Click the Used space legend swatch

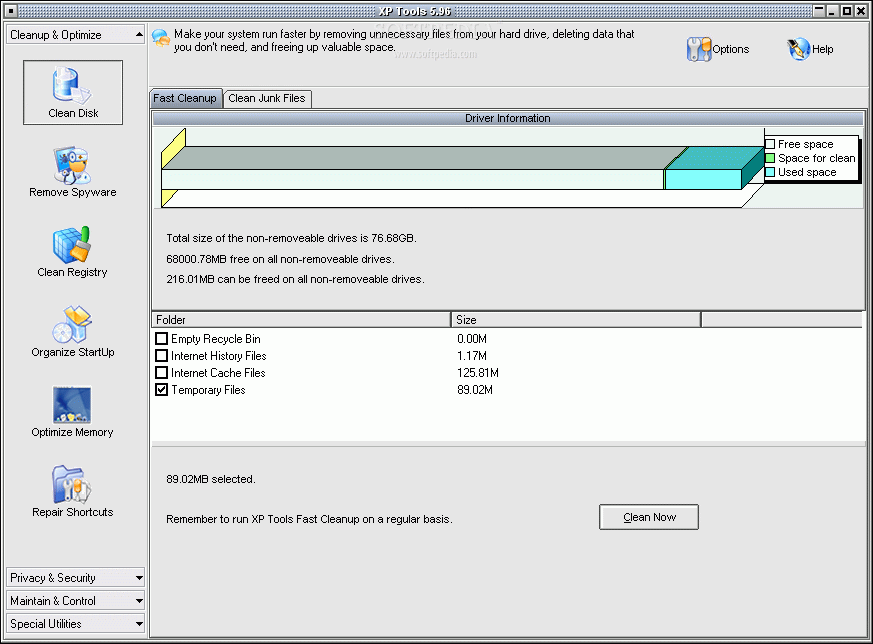[x=770, y=173]
